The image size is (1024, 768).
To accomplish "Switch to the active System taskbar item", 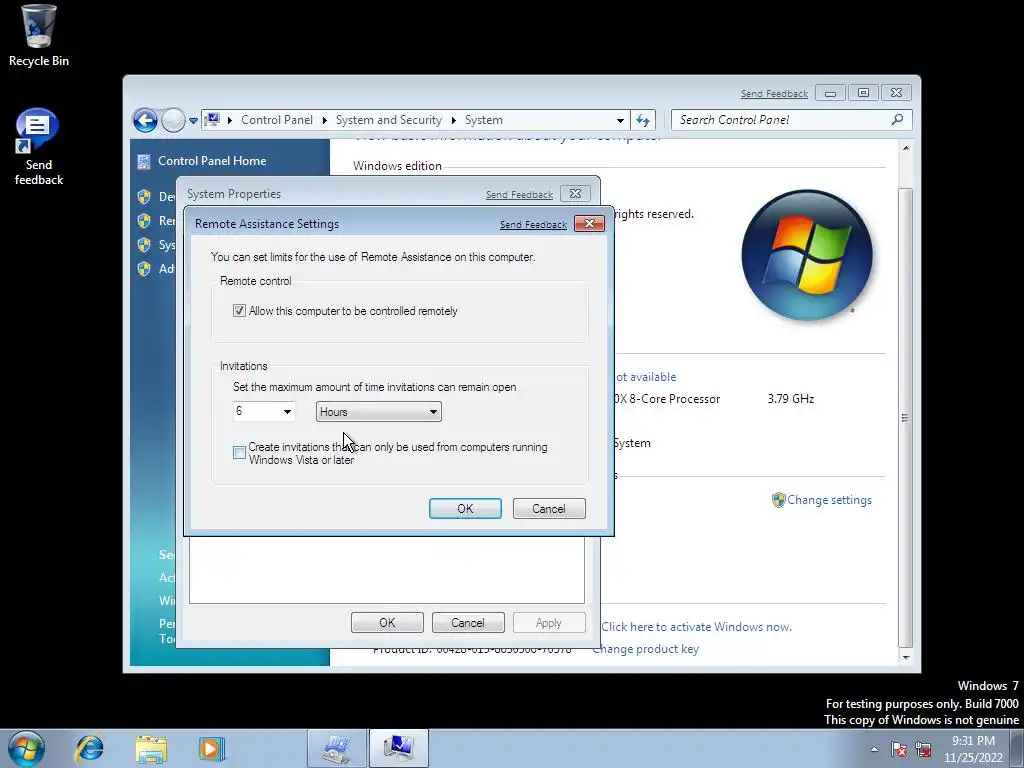I will 398,748.
